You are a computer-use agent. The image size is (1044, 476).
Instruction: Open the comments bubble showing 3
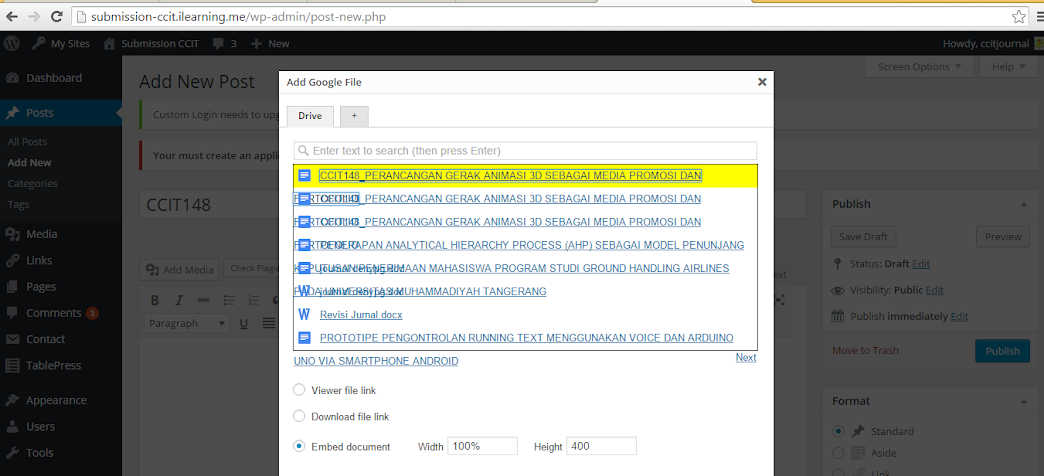point(224,43)
